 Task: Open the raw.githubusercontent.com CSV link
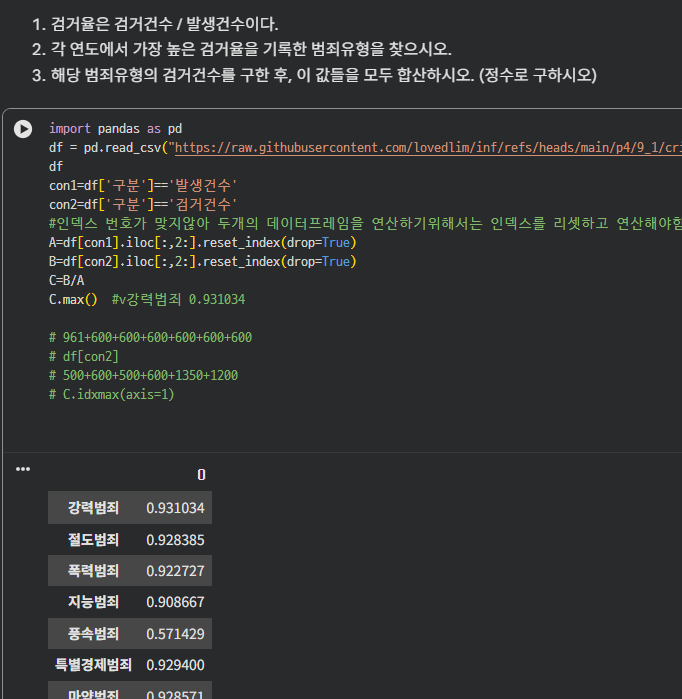(428, 148)
